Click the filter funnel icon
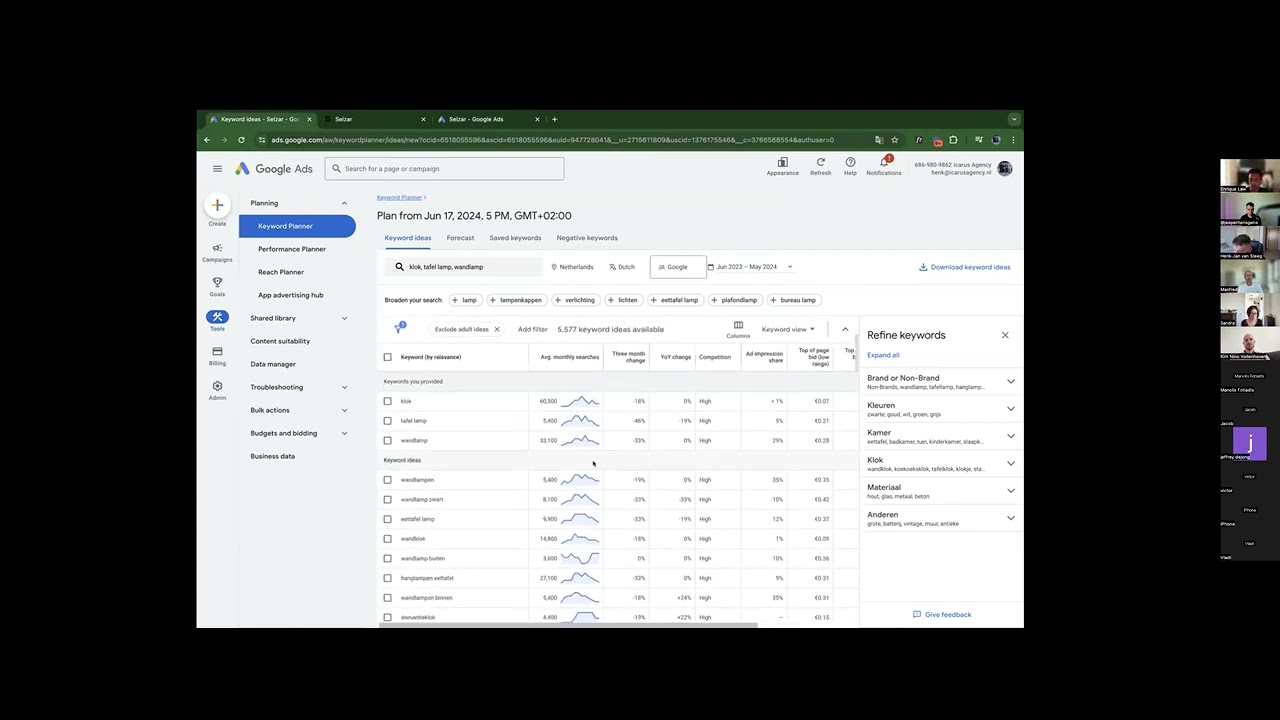 [399, 328]
